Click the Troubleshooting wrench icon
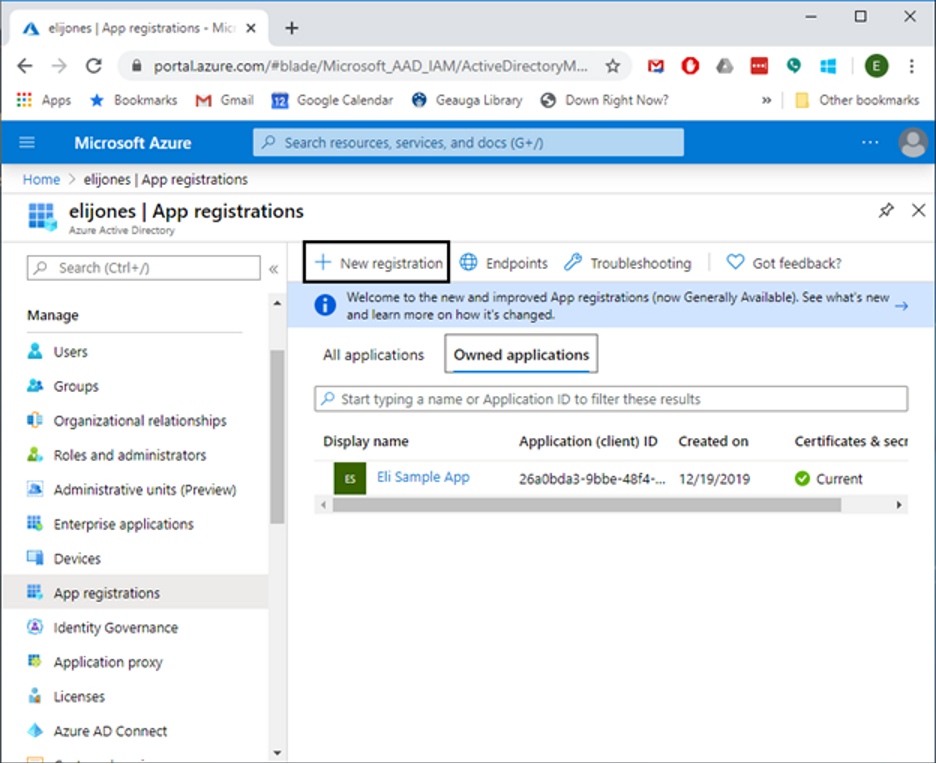 [x=573, y=263]
